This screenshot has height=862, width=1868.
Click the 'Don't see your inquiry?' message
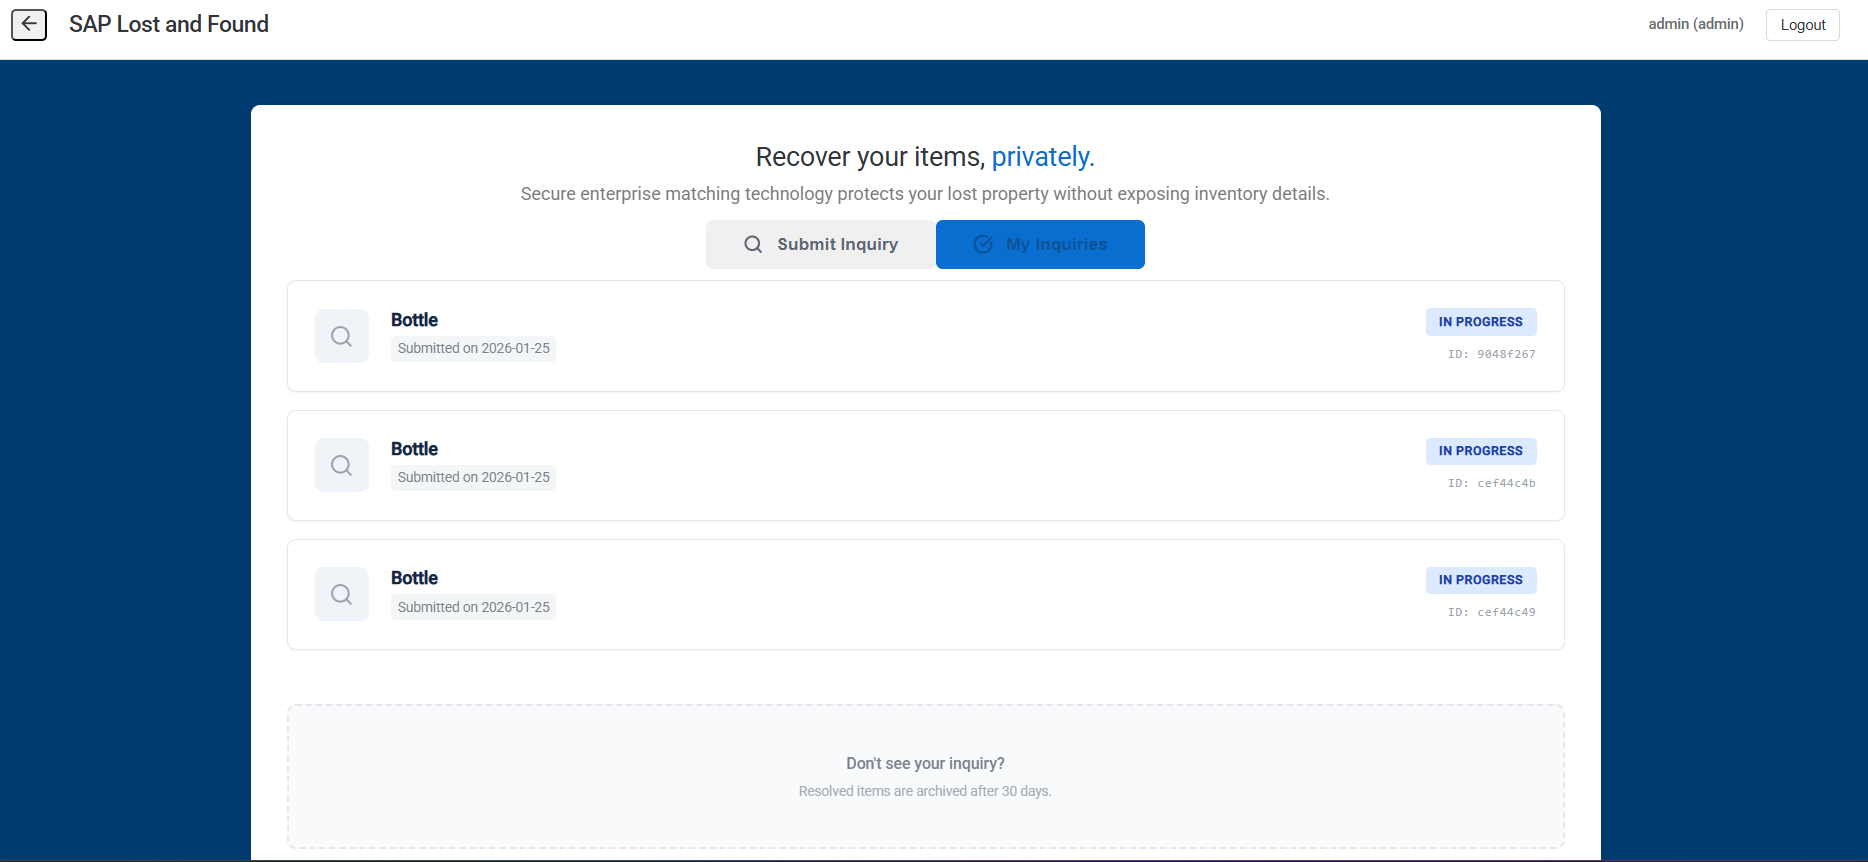pos(925,763)
